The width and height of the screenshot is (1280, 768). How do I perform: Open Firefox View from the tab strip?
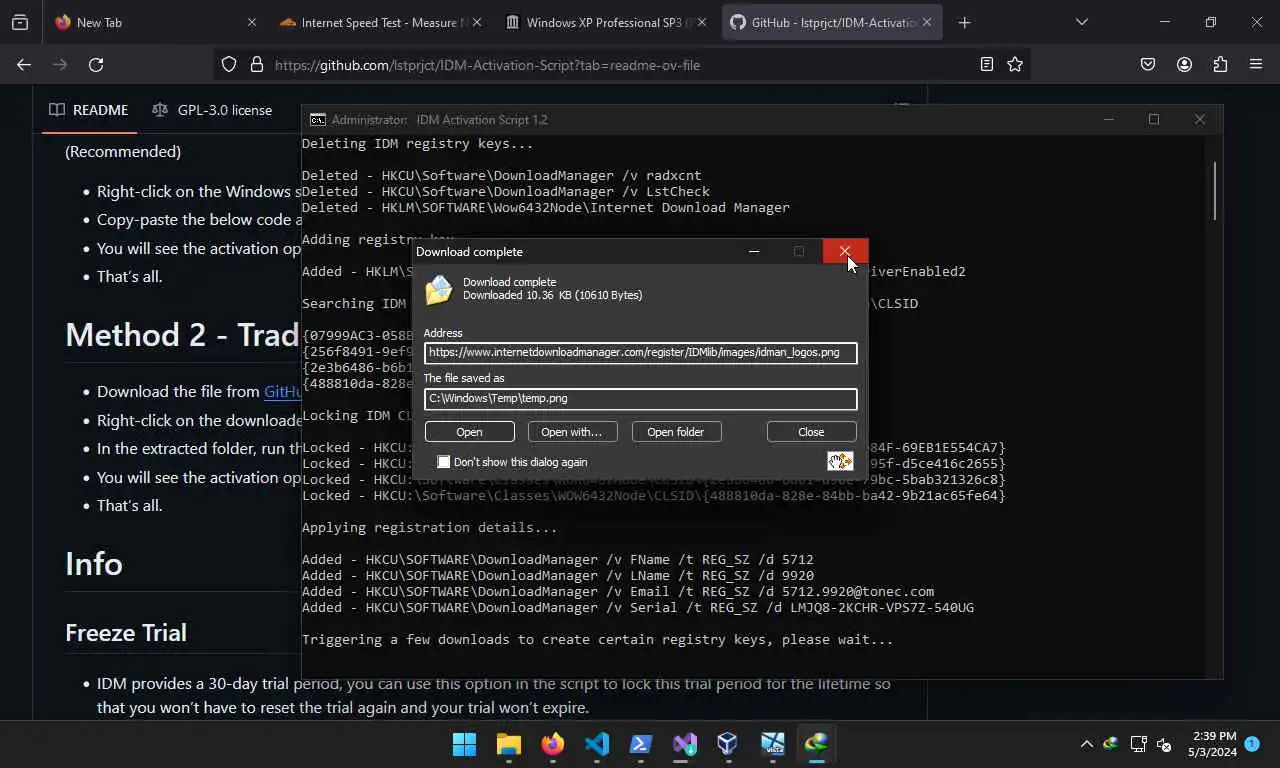[x=20, y=22]
